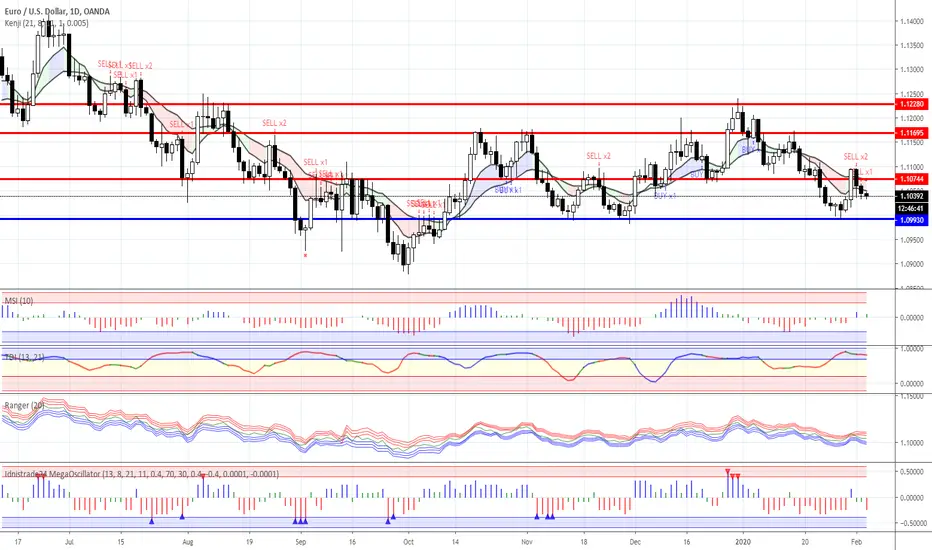Click the Sep date on time axis

pyautogui.click(x=301, y=542)
